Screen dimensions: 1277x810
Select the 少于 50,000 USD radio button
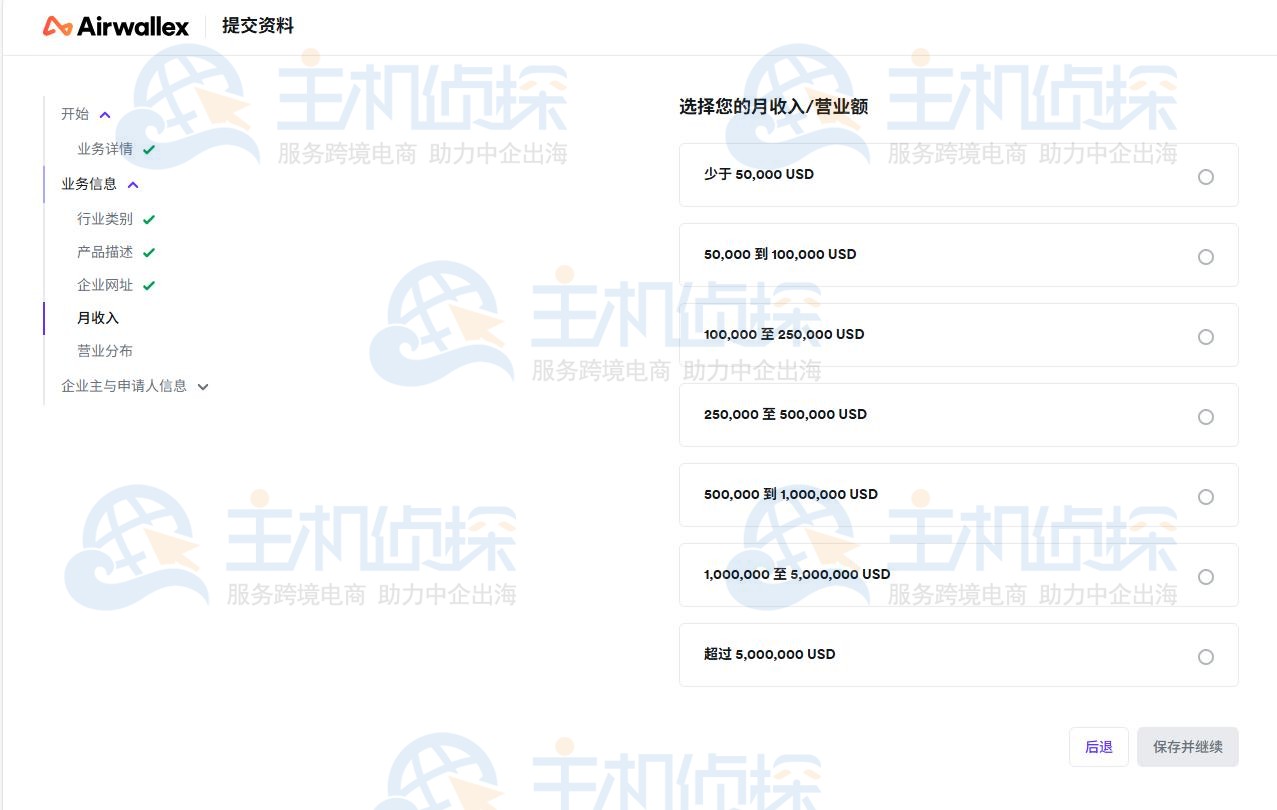1205,176
